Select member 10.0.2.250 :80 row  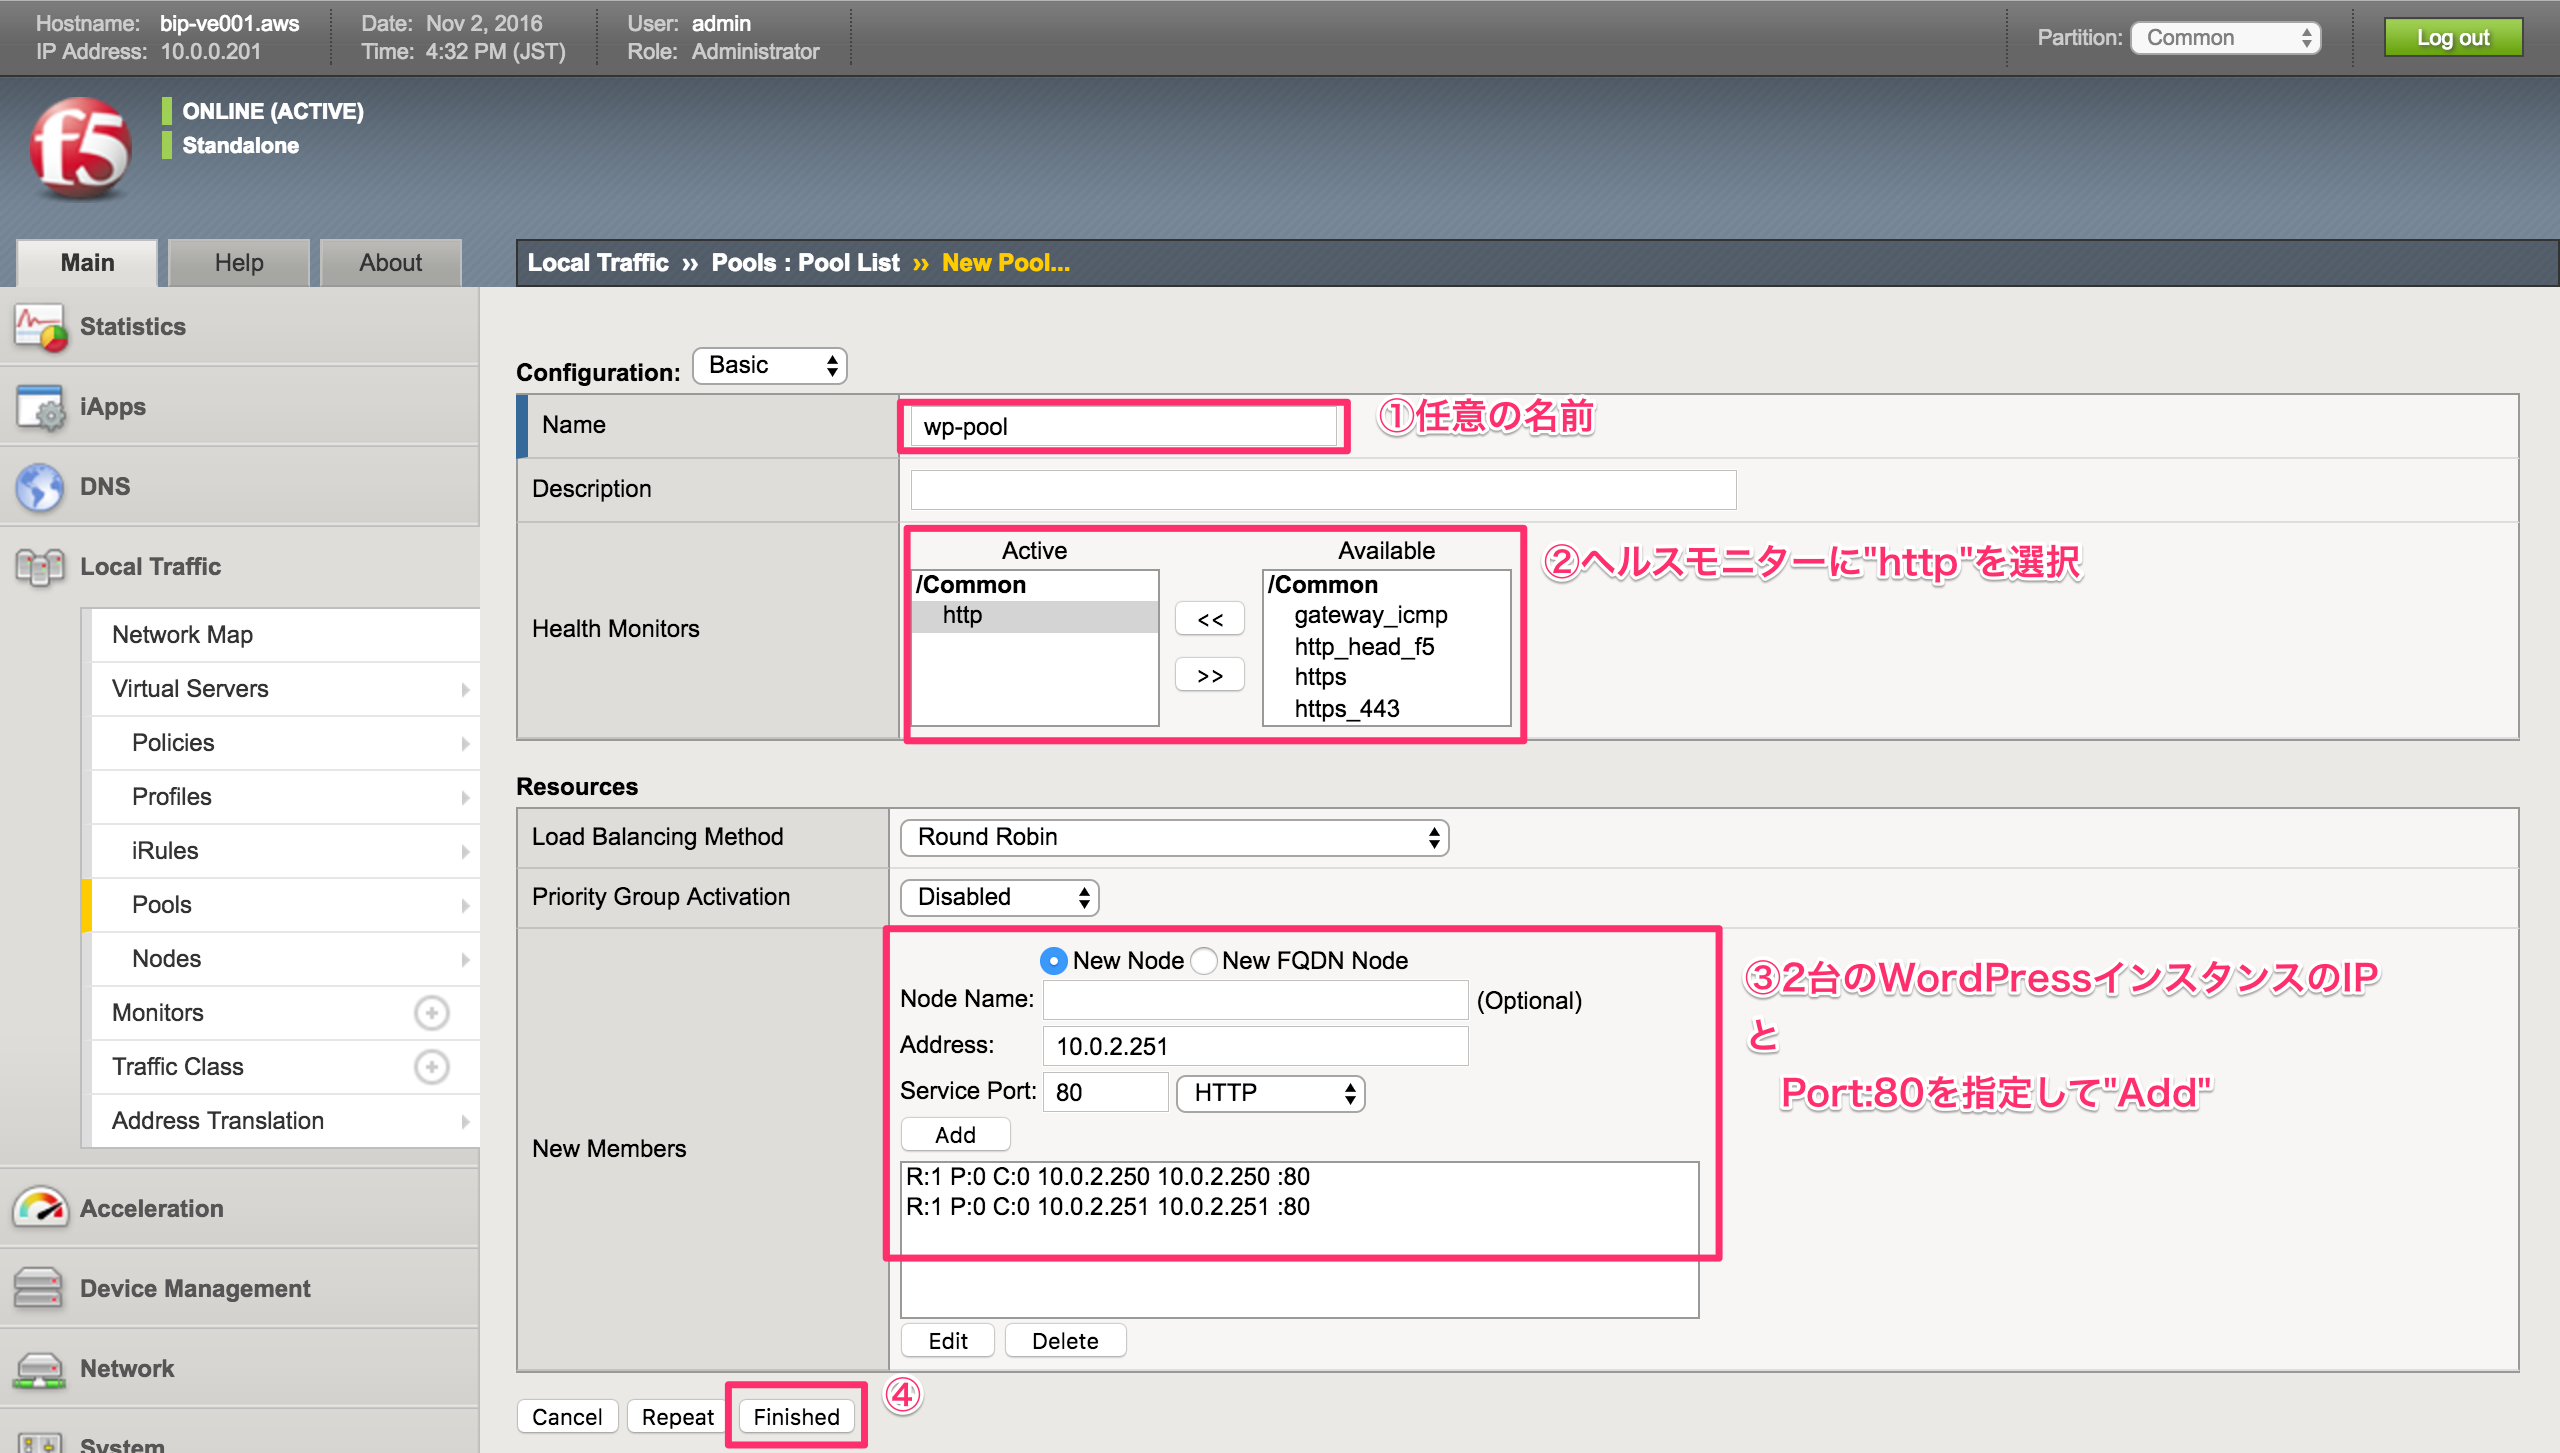(x=1299, y=1177)
